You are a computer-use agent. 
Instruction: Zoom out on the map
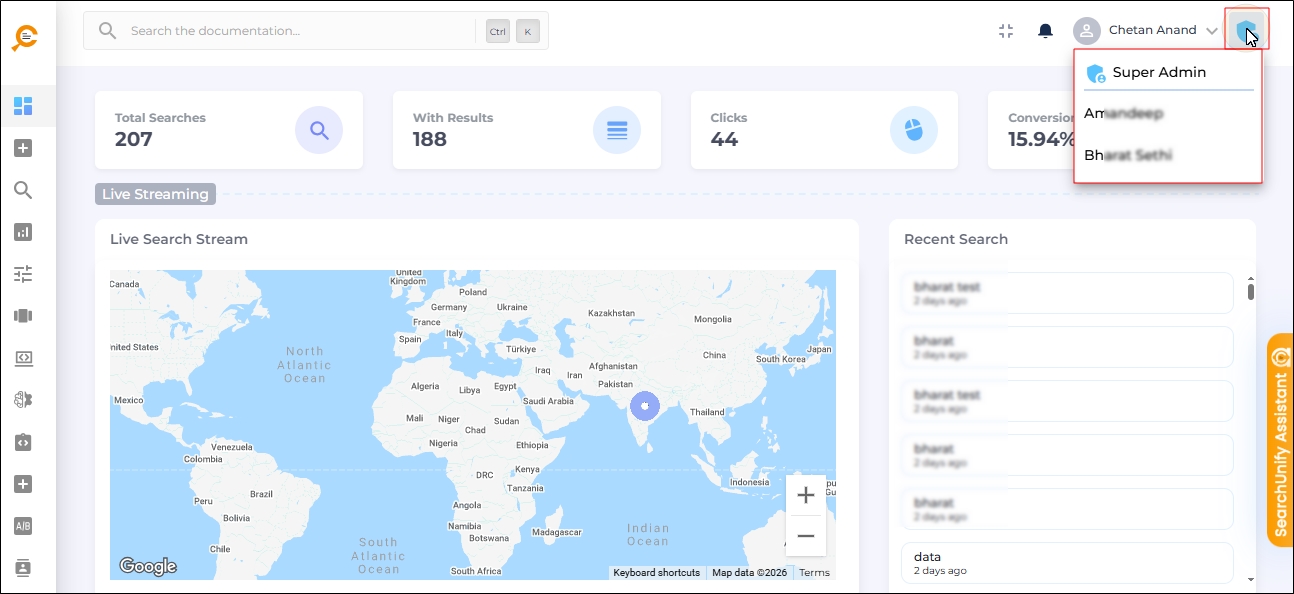point(805,537)
